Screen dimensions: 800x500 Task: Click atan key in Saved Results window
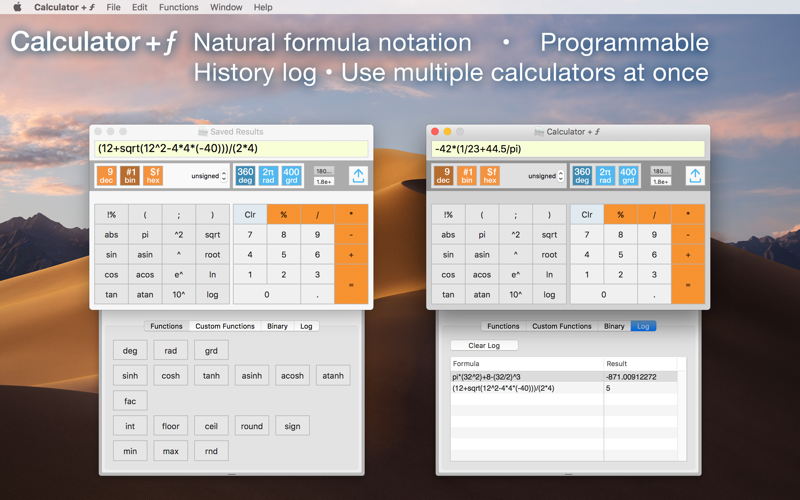(145, 294)
